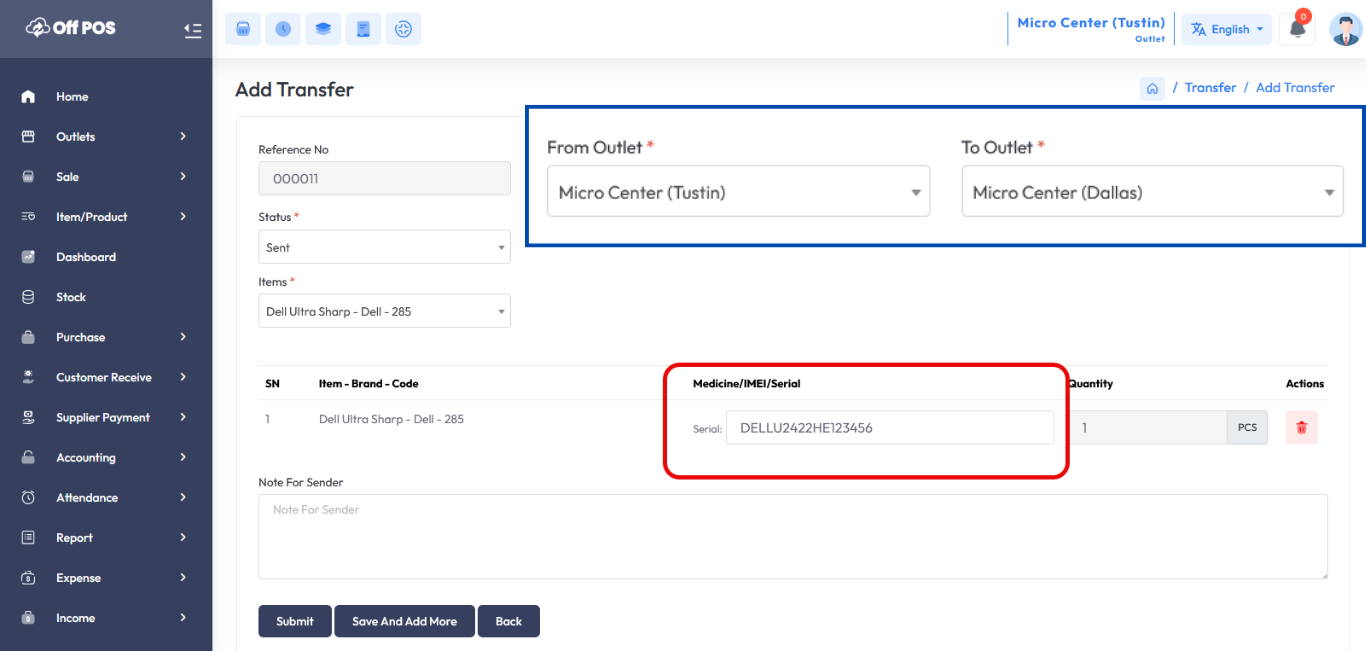1366x651 pixels.
Task: Open the To Outlet dropdown
Action: point(1152,192)
